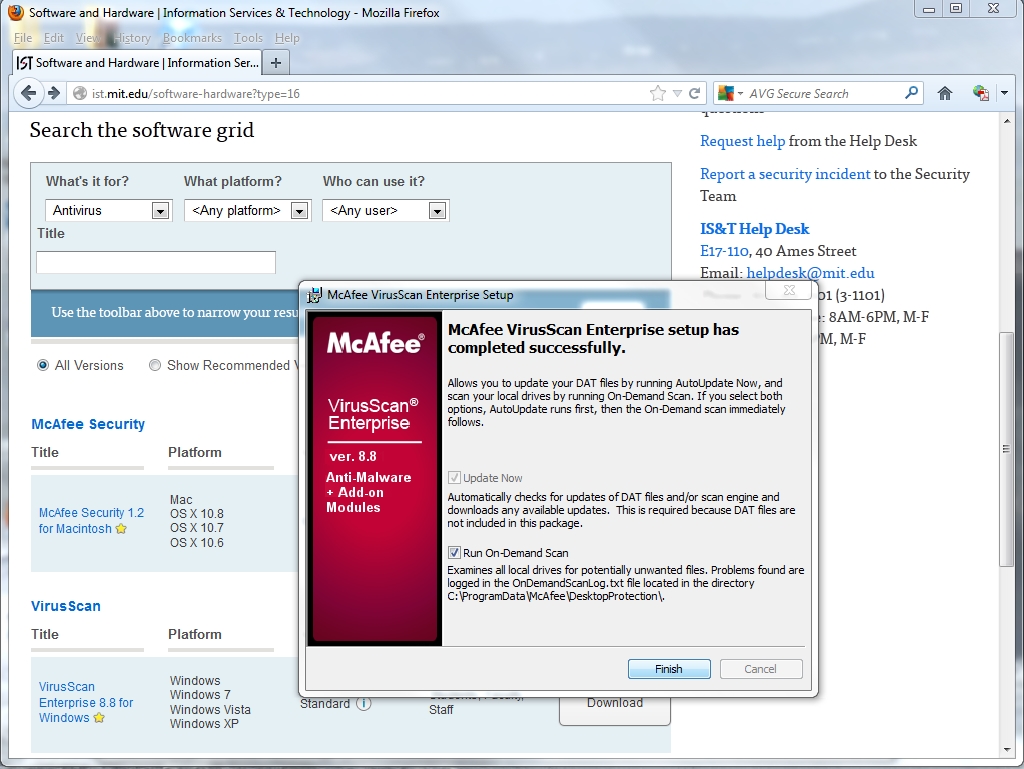Select the Show Recommended radio button
This screenshot has width=1024, height=769.
pos(155,365)
